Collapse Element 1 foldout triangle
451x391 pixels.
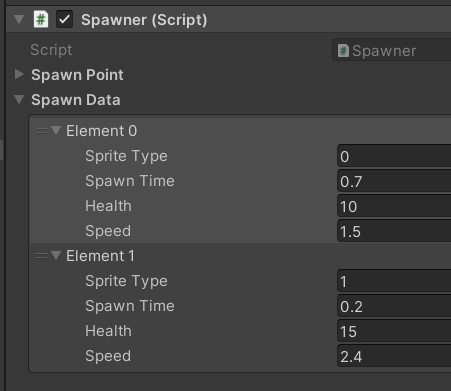(56, 255)
